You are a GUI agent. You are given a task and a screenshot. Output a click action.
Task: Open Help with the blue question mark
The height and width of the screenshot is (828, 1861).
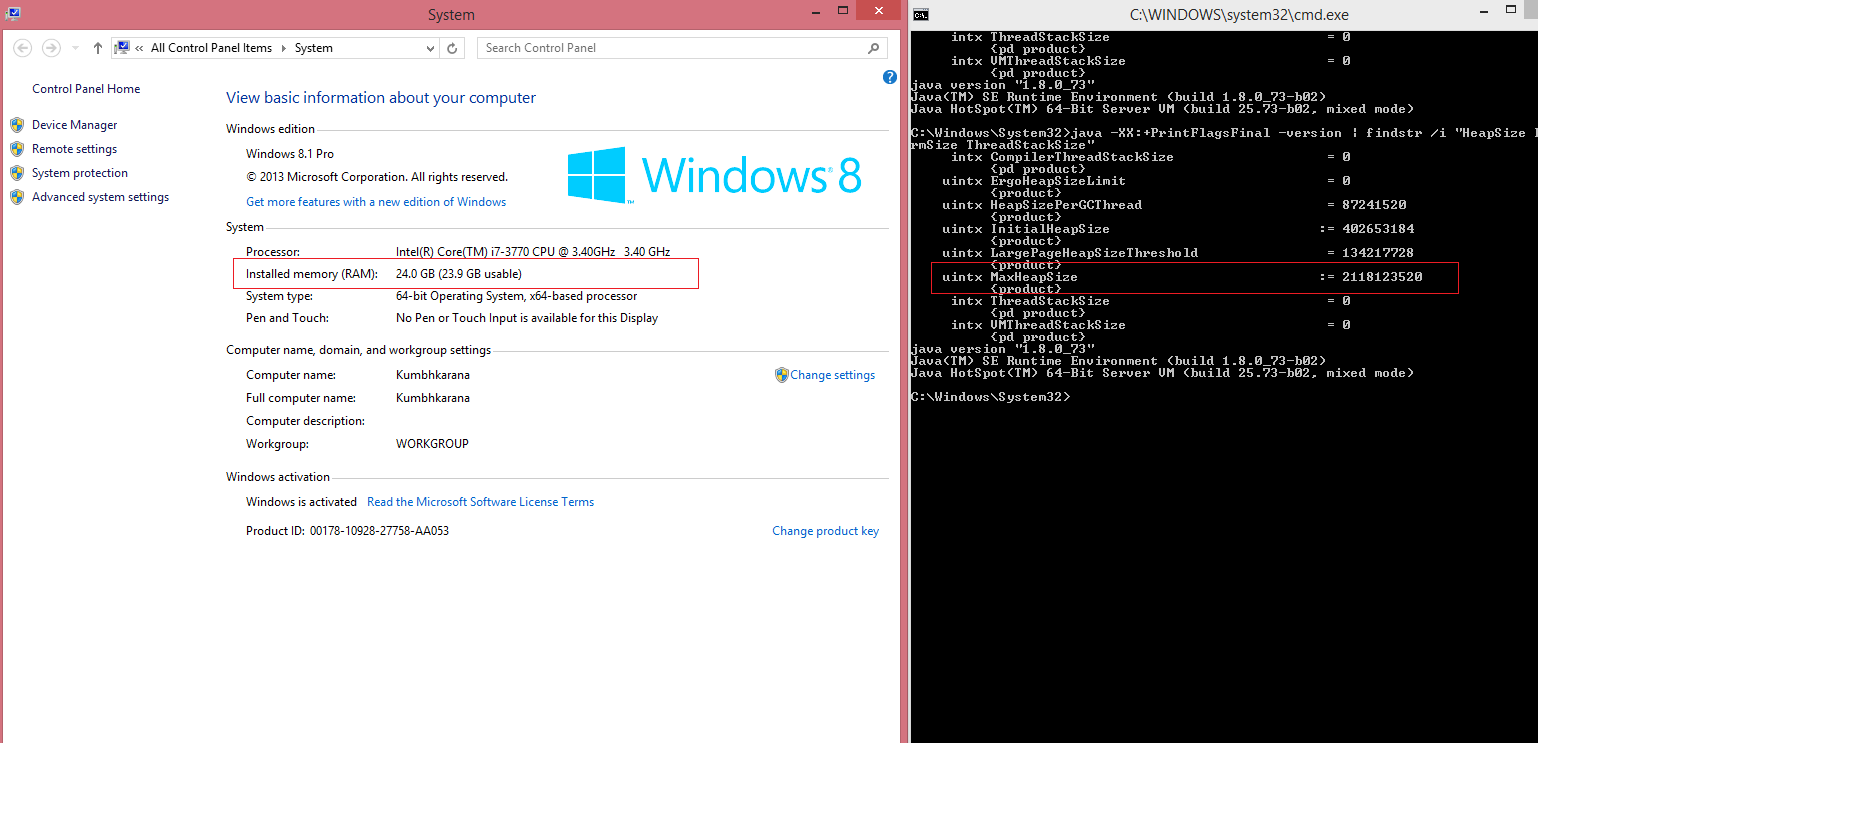tap(890, 77)
